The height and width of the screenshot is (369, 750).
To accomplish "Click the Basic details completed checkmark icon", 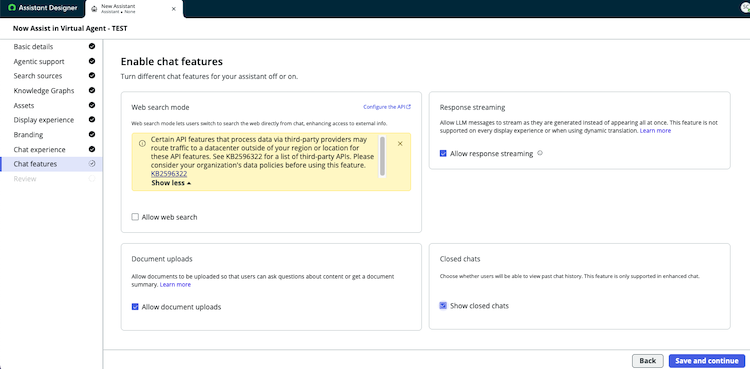I will coord(92,46).
